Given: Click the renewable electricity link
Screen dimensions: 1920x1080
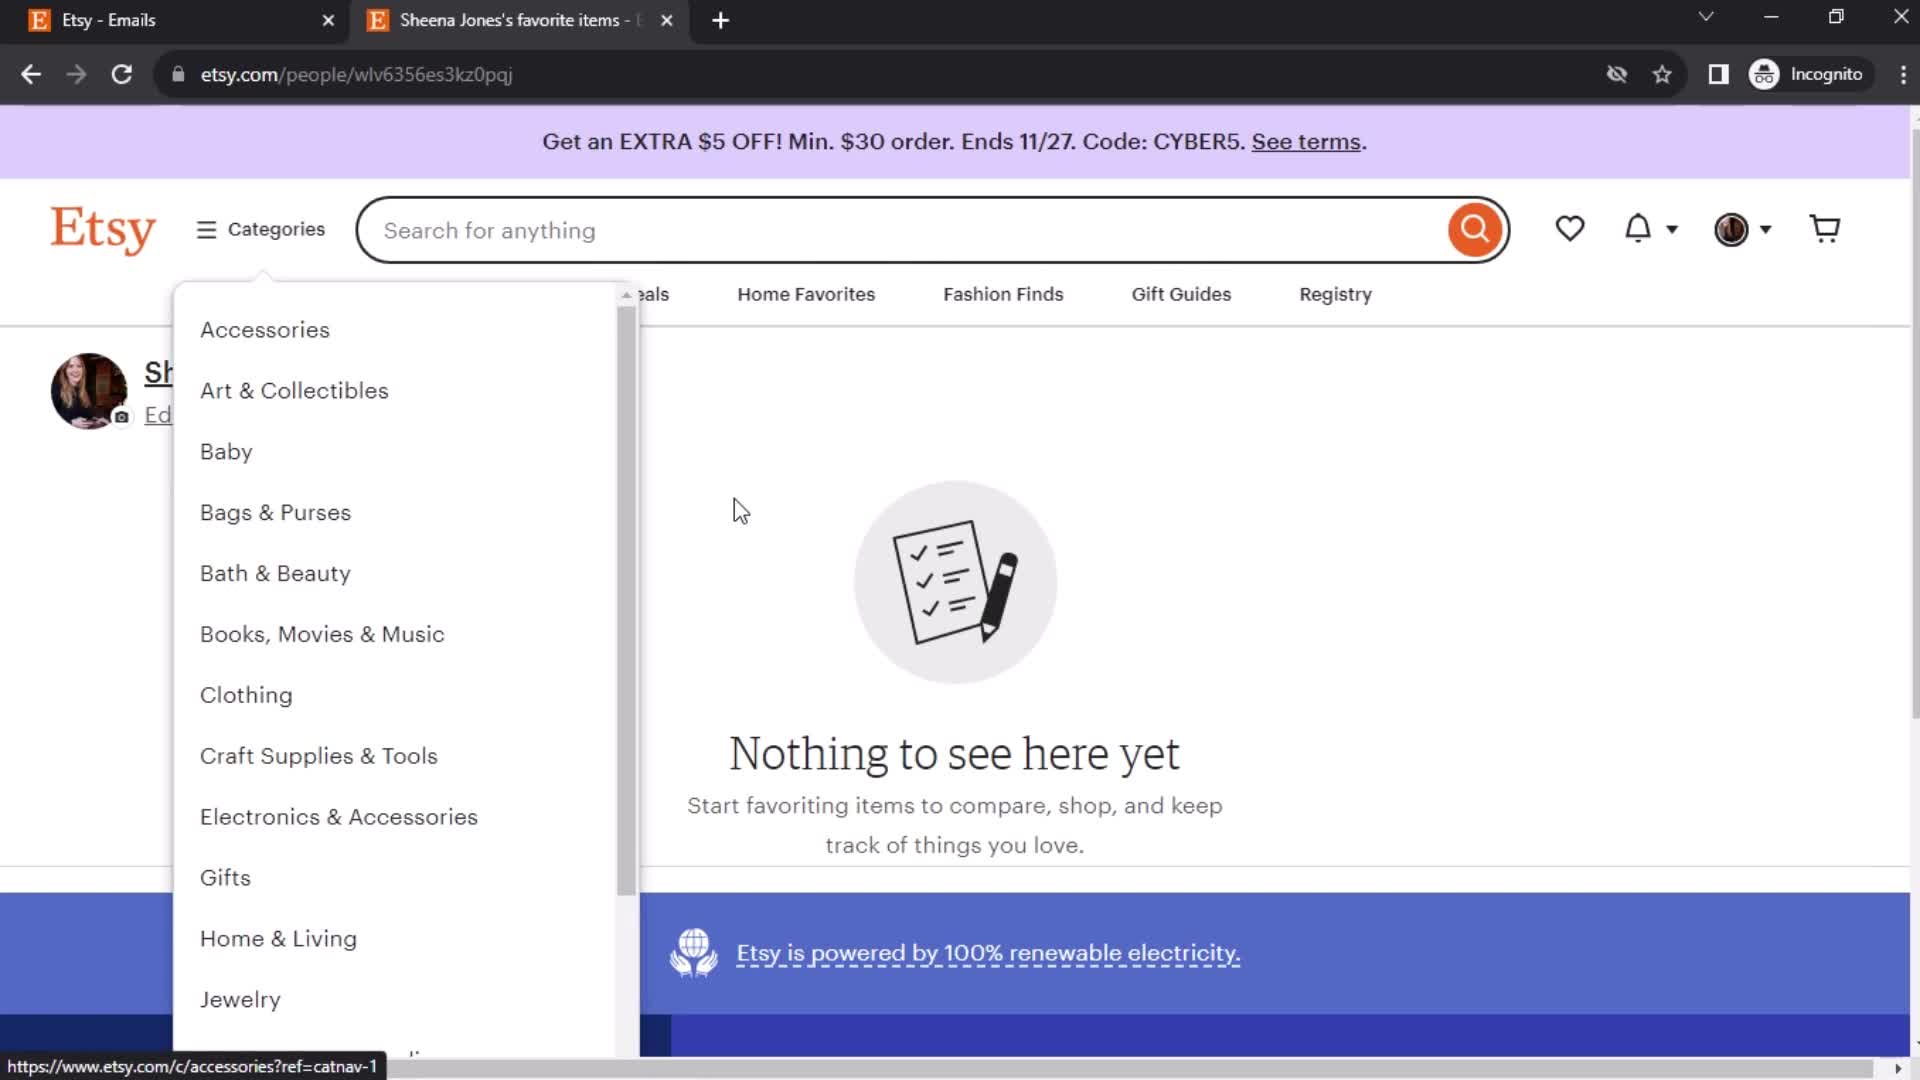Looking at the screenshot, I should (989, 952).
